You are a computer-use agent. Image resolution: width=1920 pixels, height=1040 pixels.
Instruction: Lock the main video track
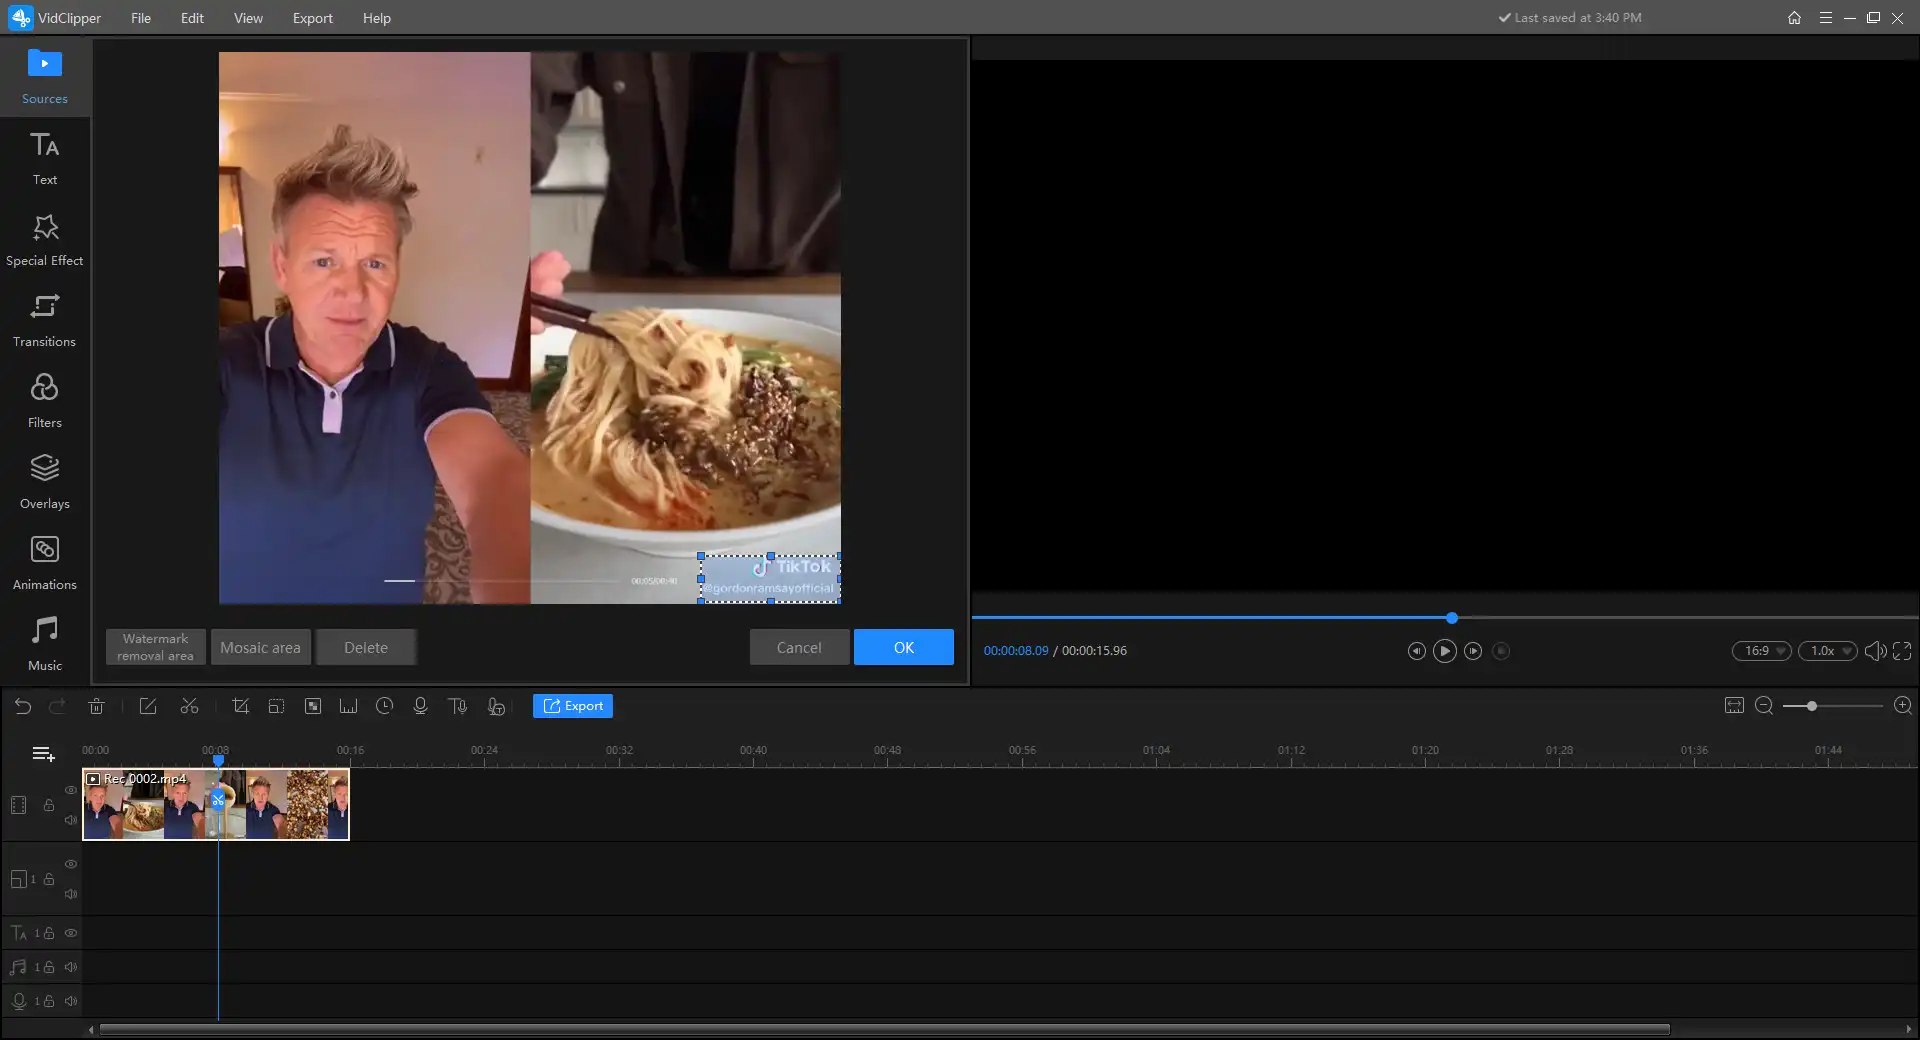[x=48, y=805]
